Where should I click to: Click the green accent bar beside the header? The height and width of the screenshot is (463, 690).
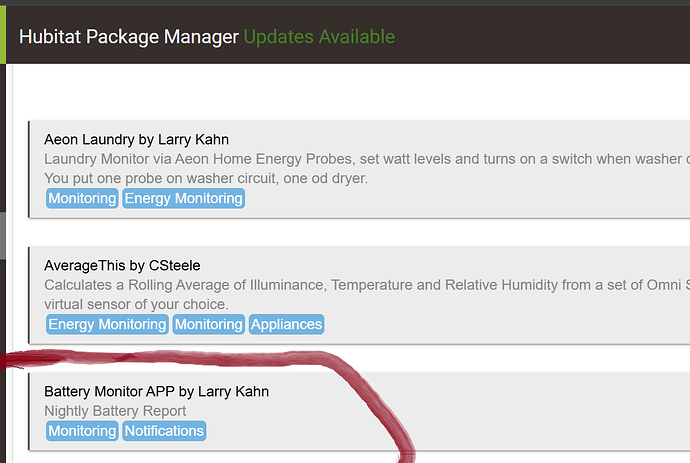pyautogui.click(x=3, y=37)
